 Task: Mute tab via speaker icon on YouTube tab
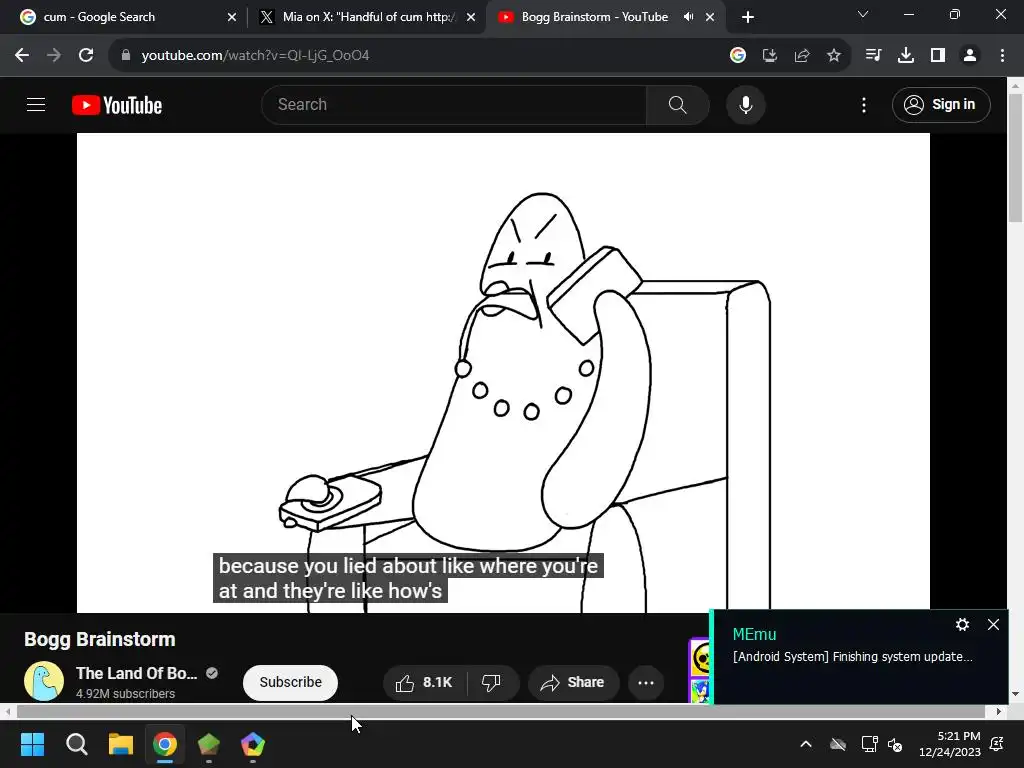tap(688, 17)
